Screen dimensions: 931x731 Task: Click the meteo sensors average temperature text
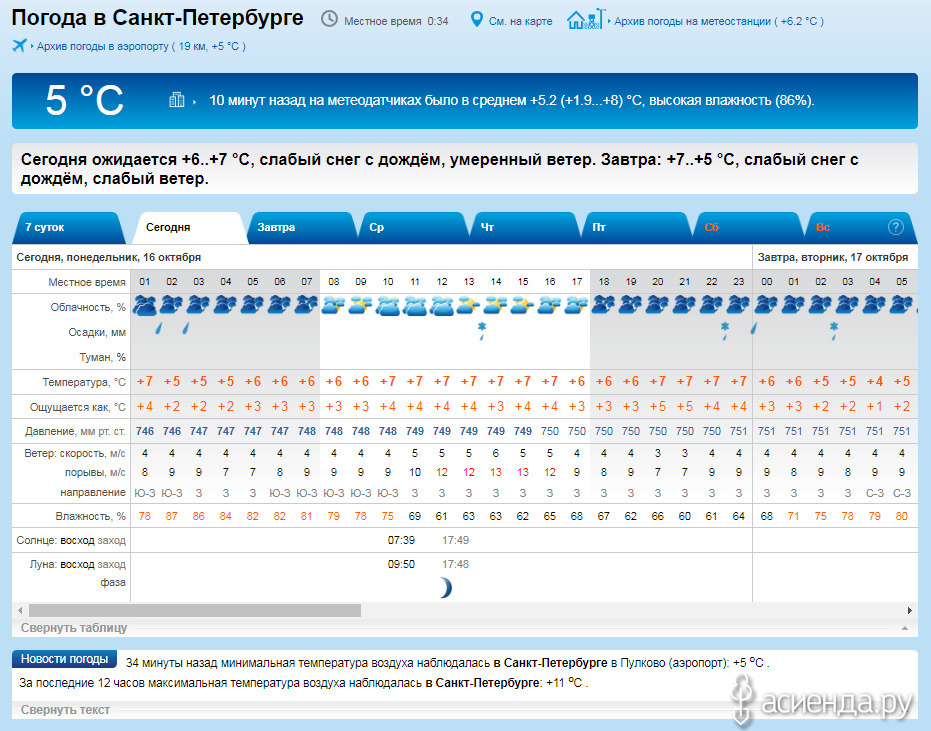point(511,100)
